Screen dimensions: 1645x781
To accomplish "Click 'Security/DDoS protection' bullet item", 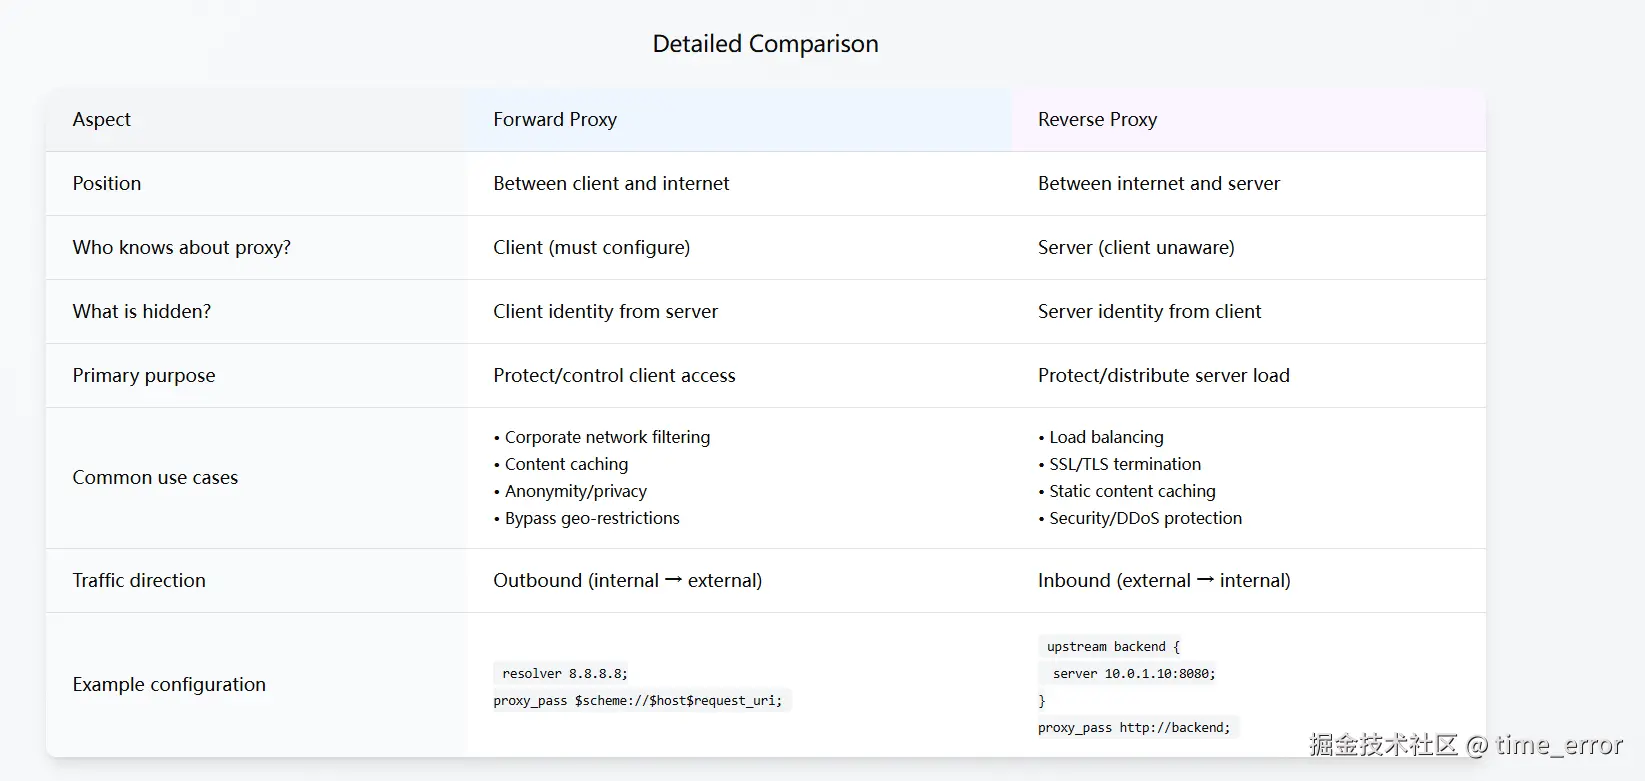I will pos(1145,518).
